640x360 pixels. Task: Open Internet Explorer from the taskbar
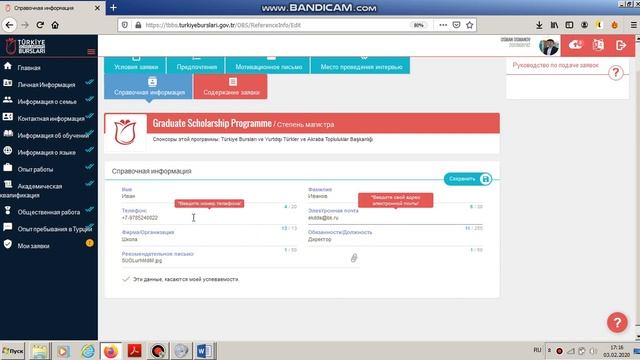(x=87, y=351)
